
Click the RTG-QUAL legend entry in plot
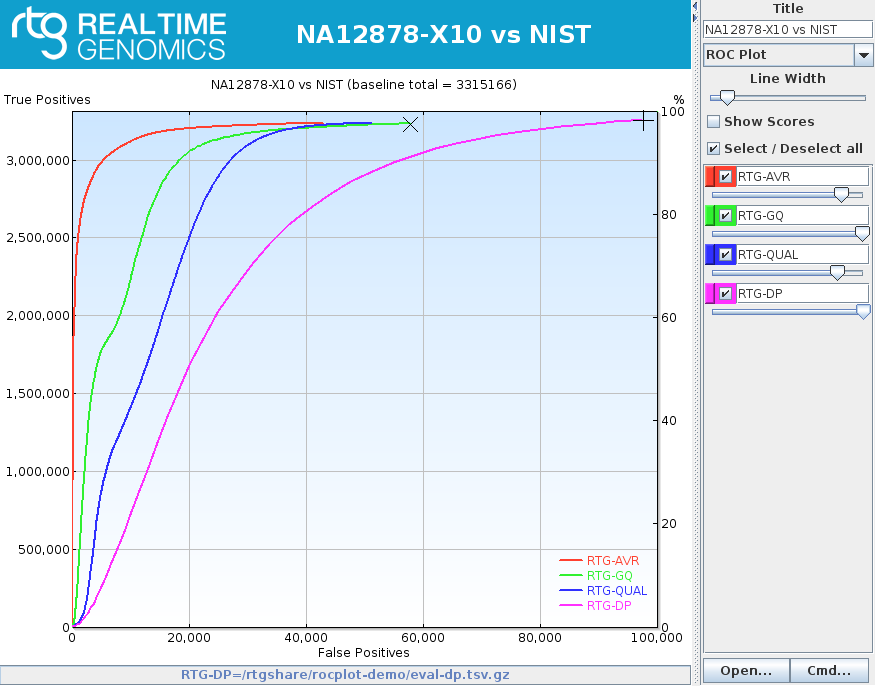603,591
